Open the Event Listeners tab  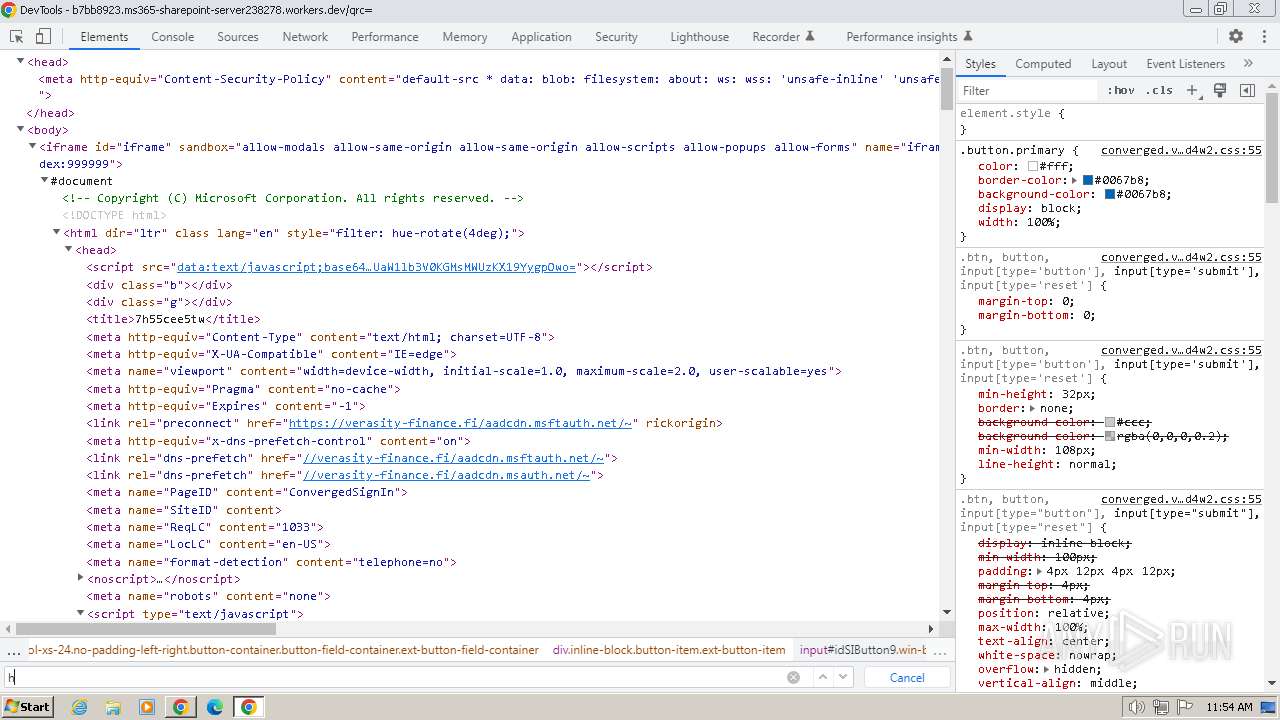click(x=1186, y=63)
